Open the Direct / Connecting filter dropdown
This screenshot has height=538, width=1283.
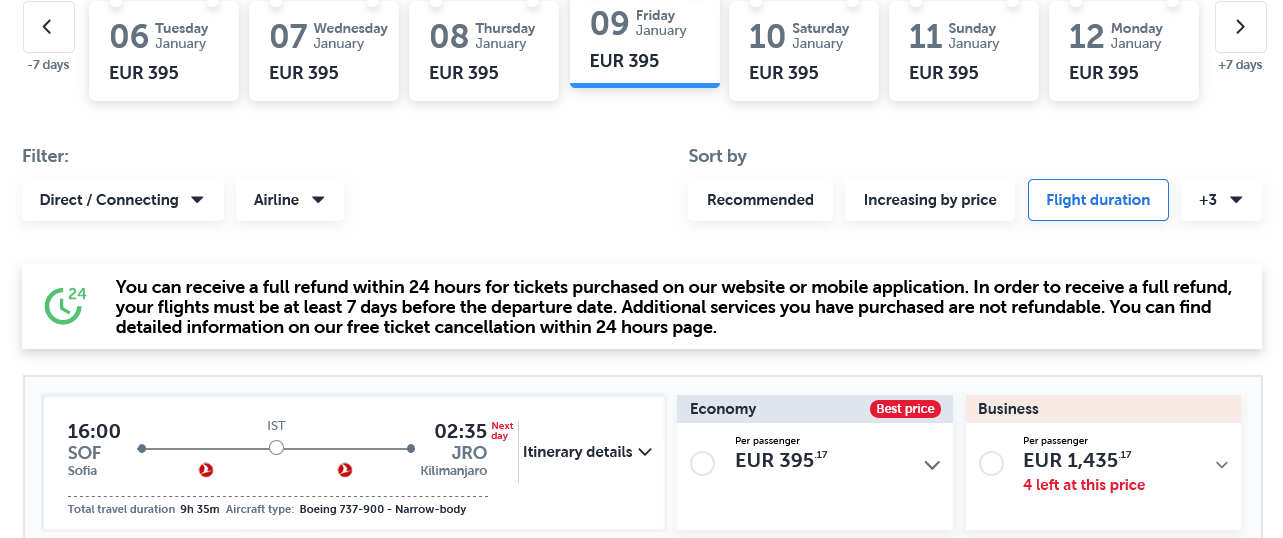click(x=122, y=200)
